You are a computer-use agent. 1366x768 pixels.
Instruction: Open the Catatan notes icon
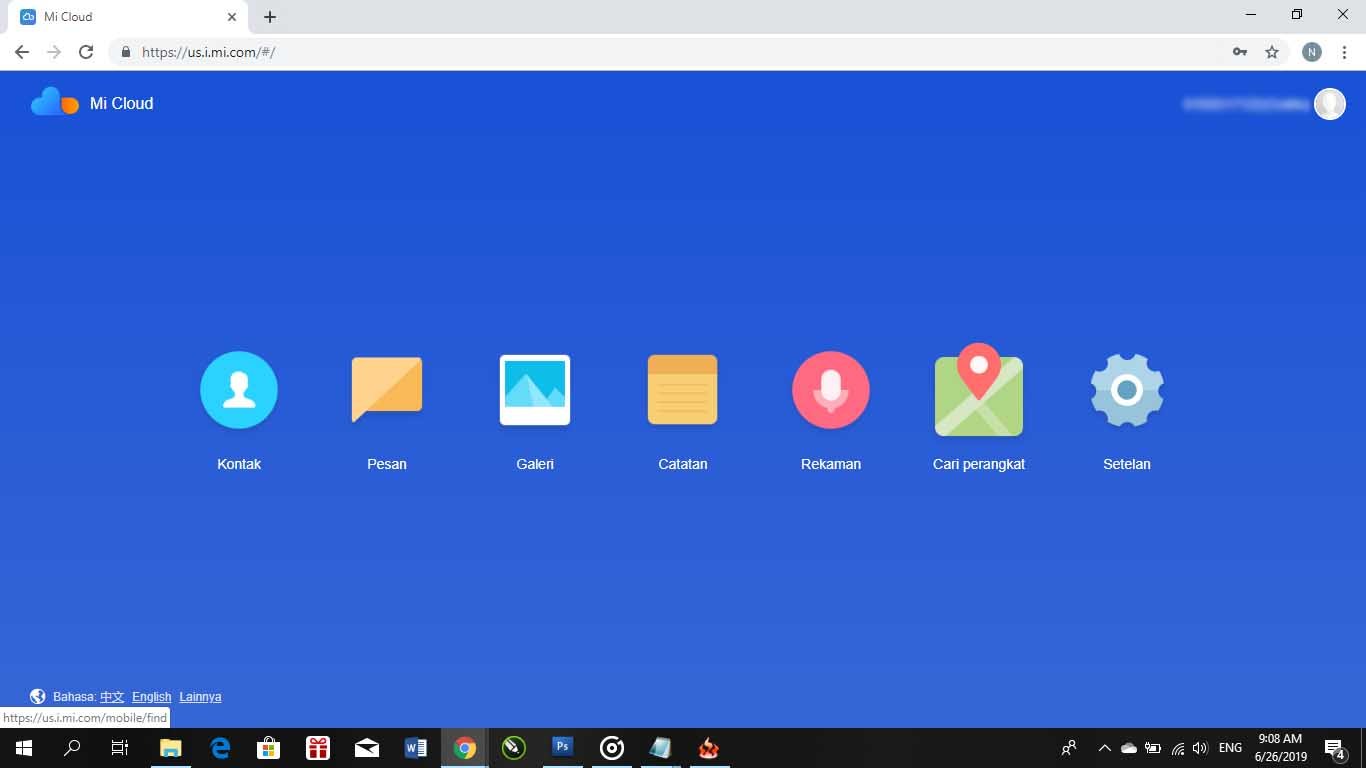(683, 390)
